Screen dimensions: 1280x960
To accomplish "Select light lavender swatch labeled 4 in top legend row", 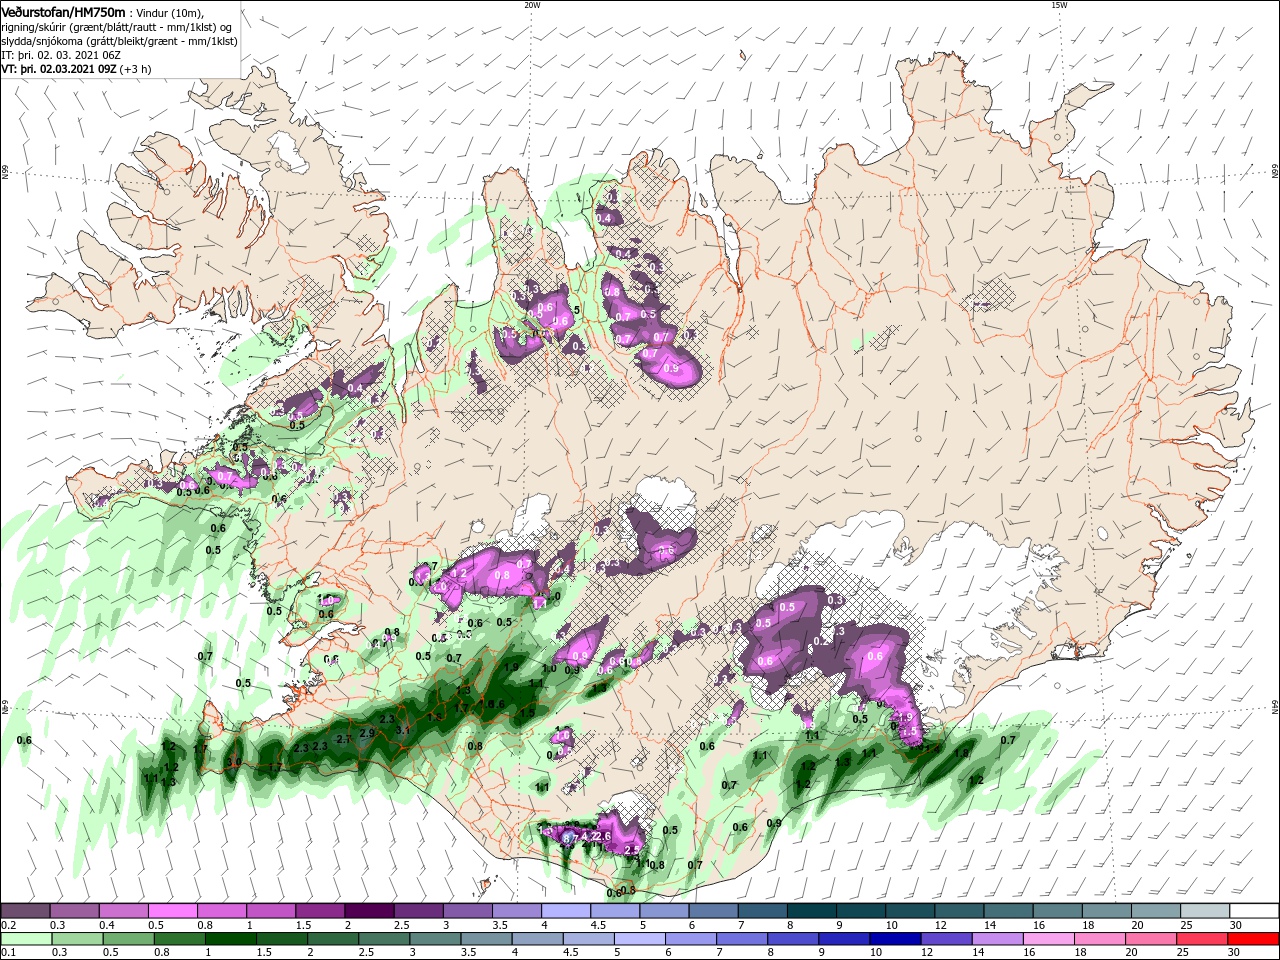I will 566,910.
